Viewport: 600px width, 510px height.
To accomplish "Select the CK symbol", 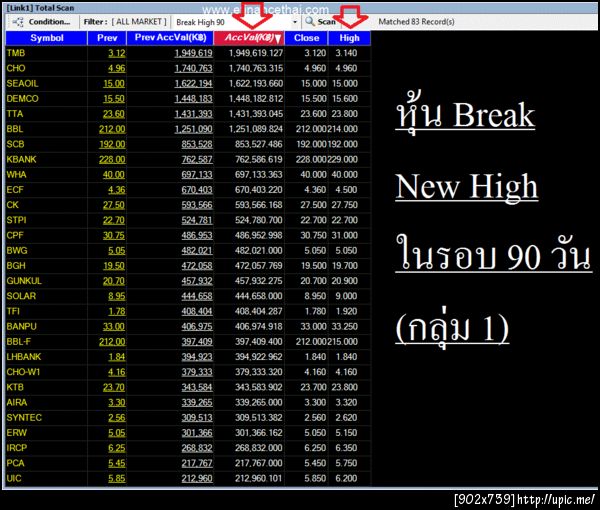I will (x=12, y=205).
